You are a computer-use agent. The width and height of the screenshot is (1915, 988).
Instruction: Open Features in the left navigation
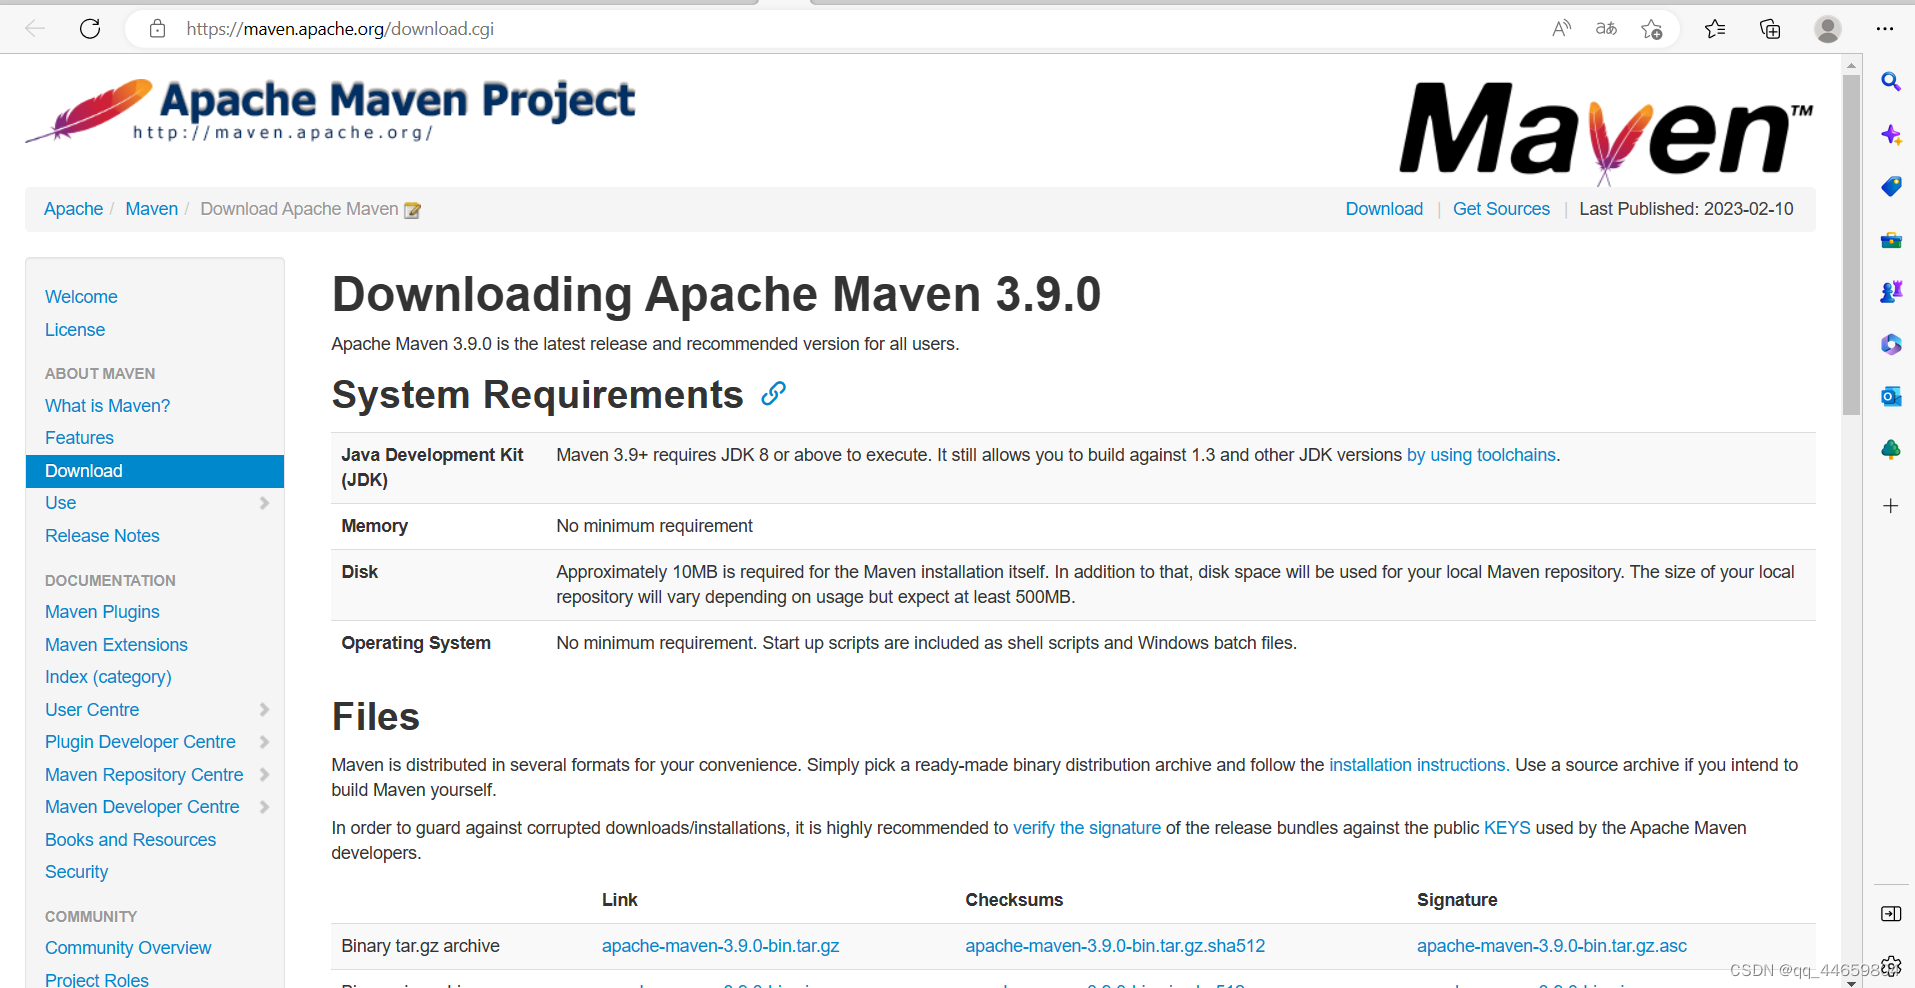pyautogui.click(x=79, y=438)
